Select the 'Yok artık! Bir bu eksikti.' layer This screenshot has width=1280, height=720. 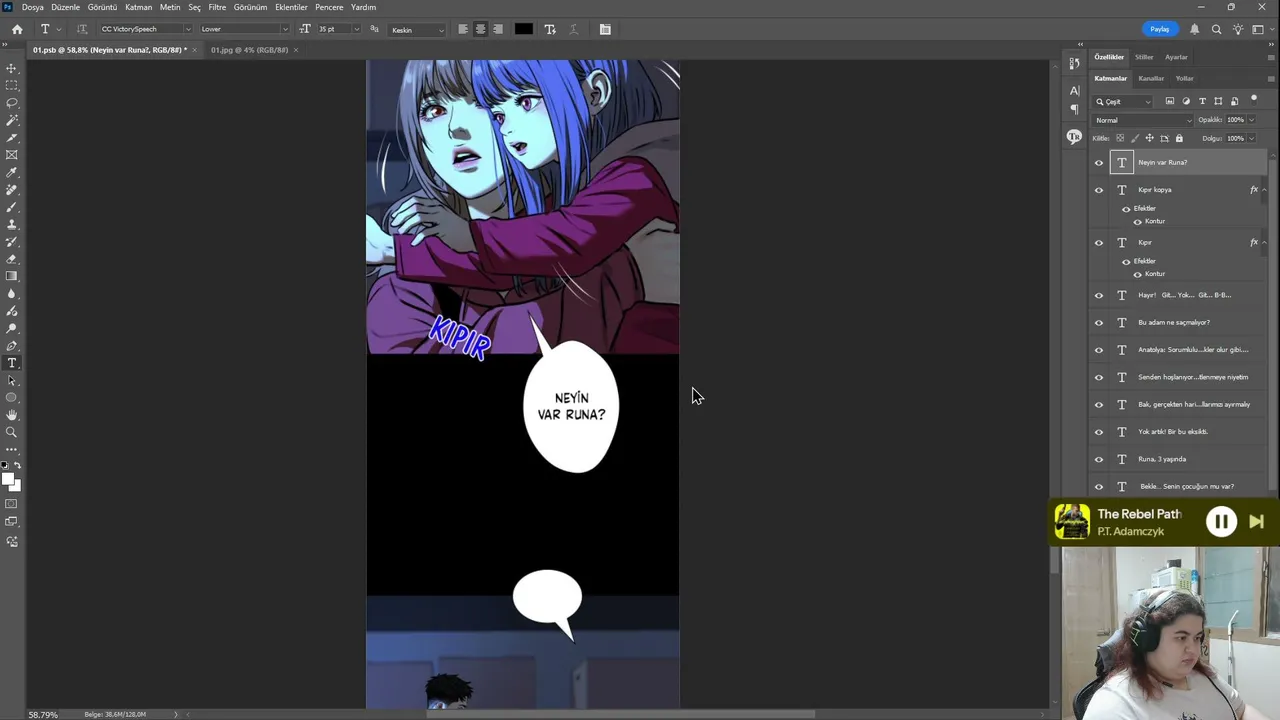coord(1173,432)
